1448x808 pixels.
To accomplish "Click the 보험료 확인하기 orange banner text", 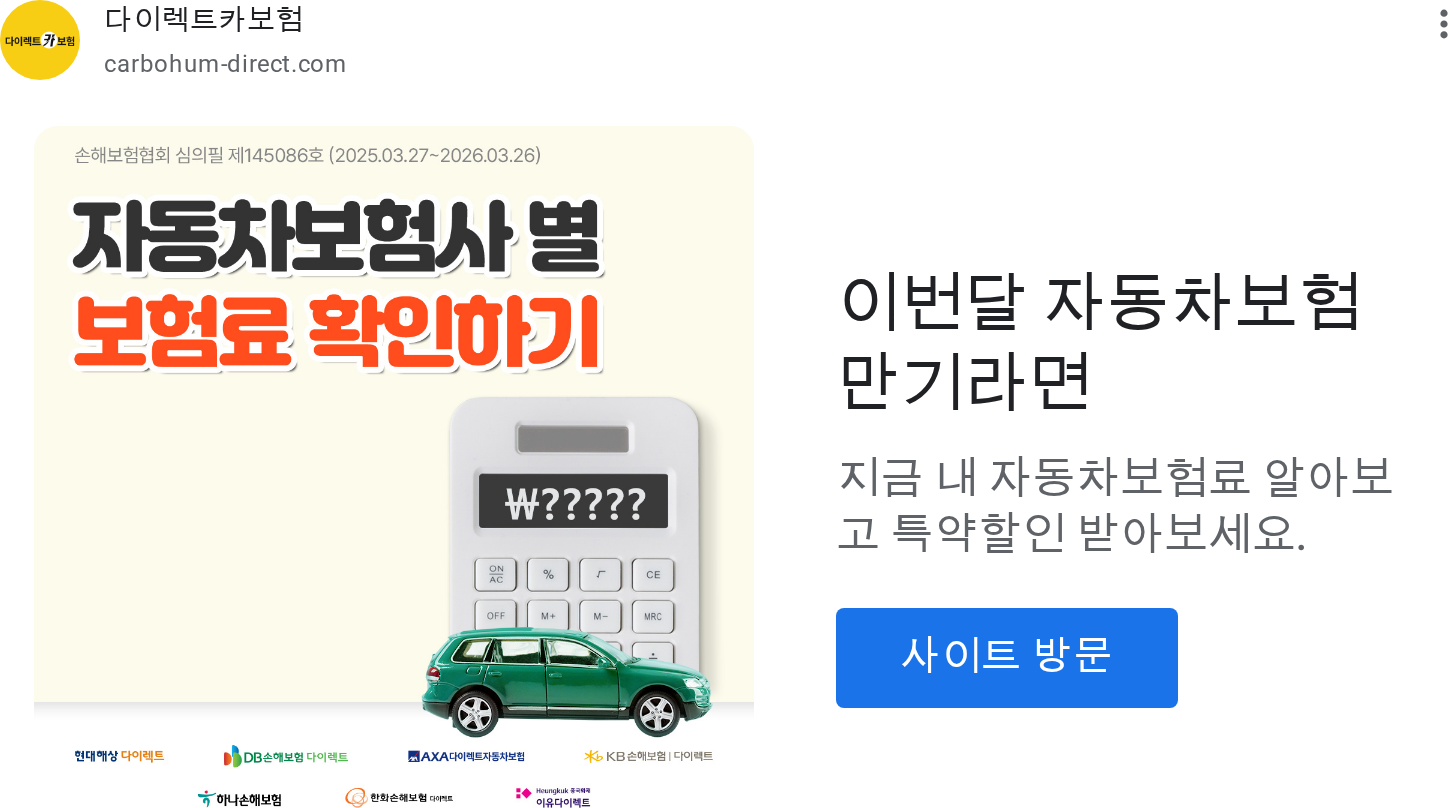I will [336, 332].
